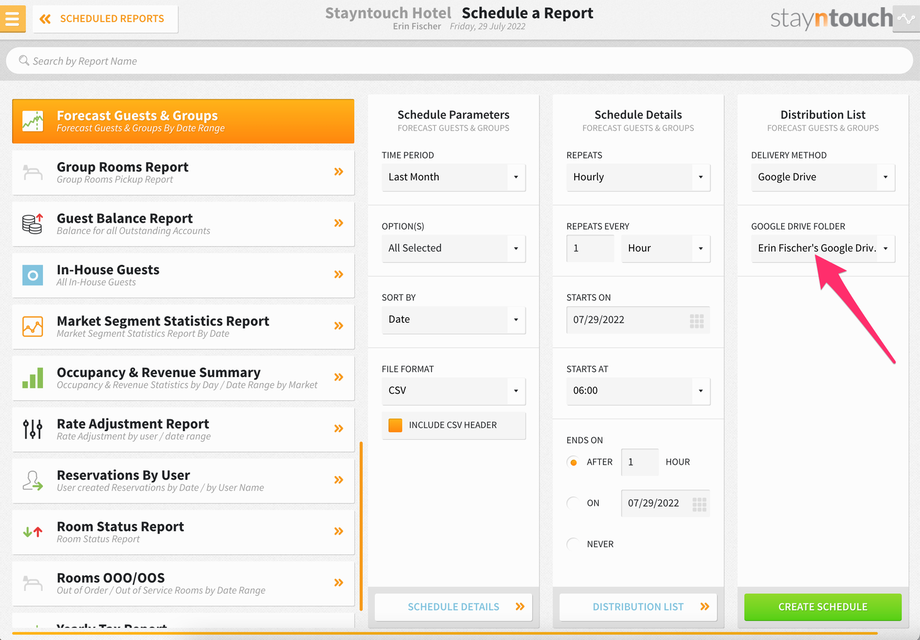Open the Sort By dropdown showing Date
This screenshot has width=920, height=640.
click(454, 320)
